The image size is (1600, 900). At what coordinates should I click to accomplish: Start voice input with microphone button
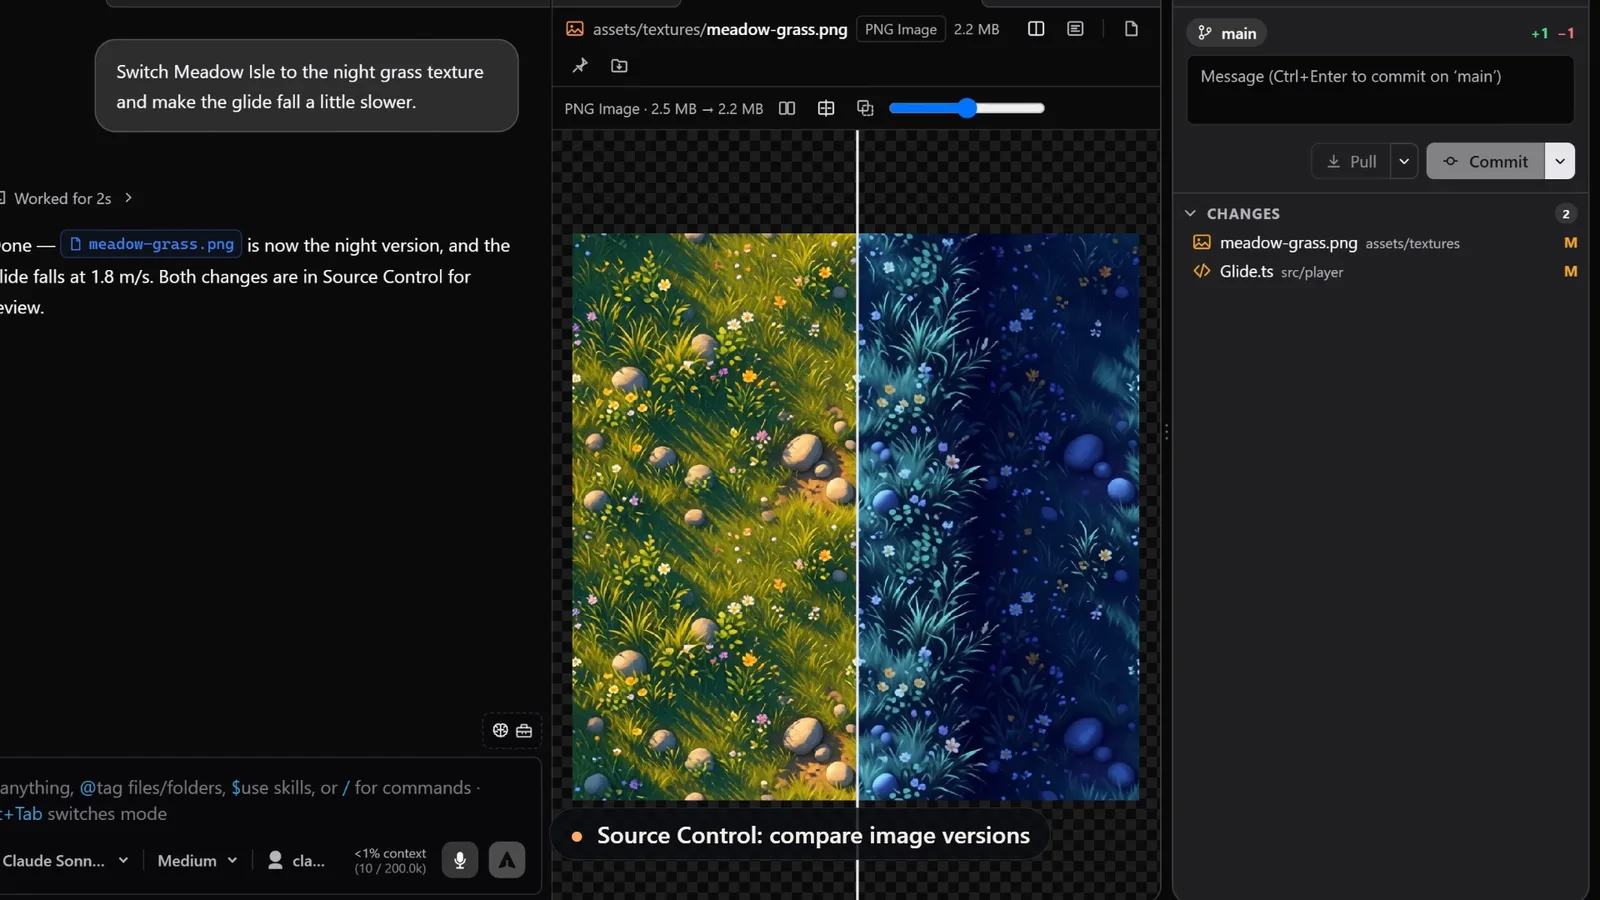click(460, 860)
